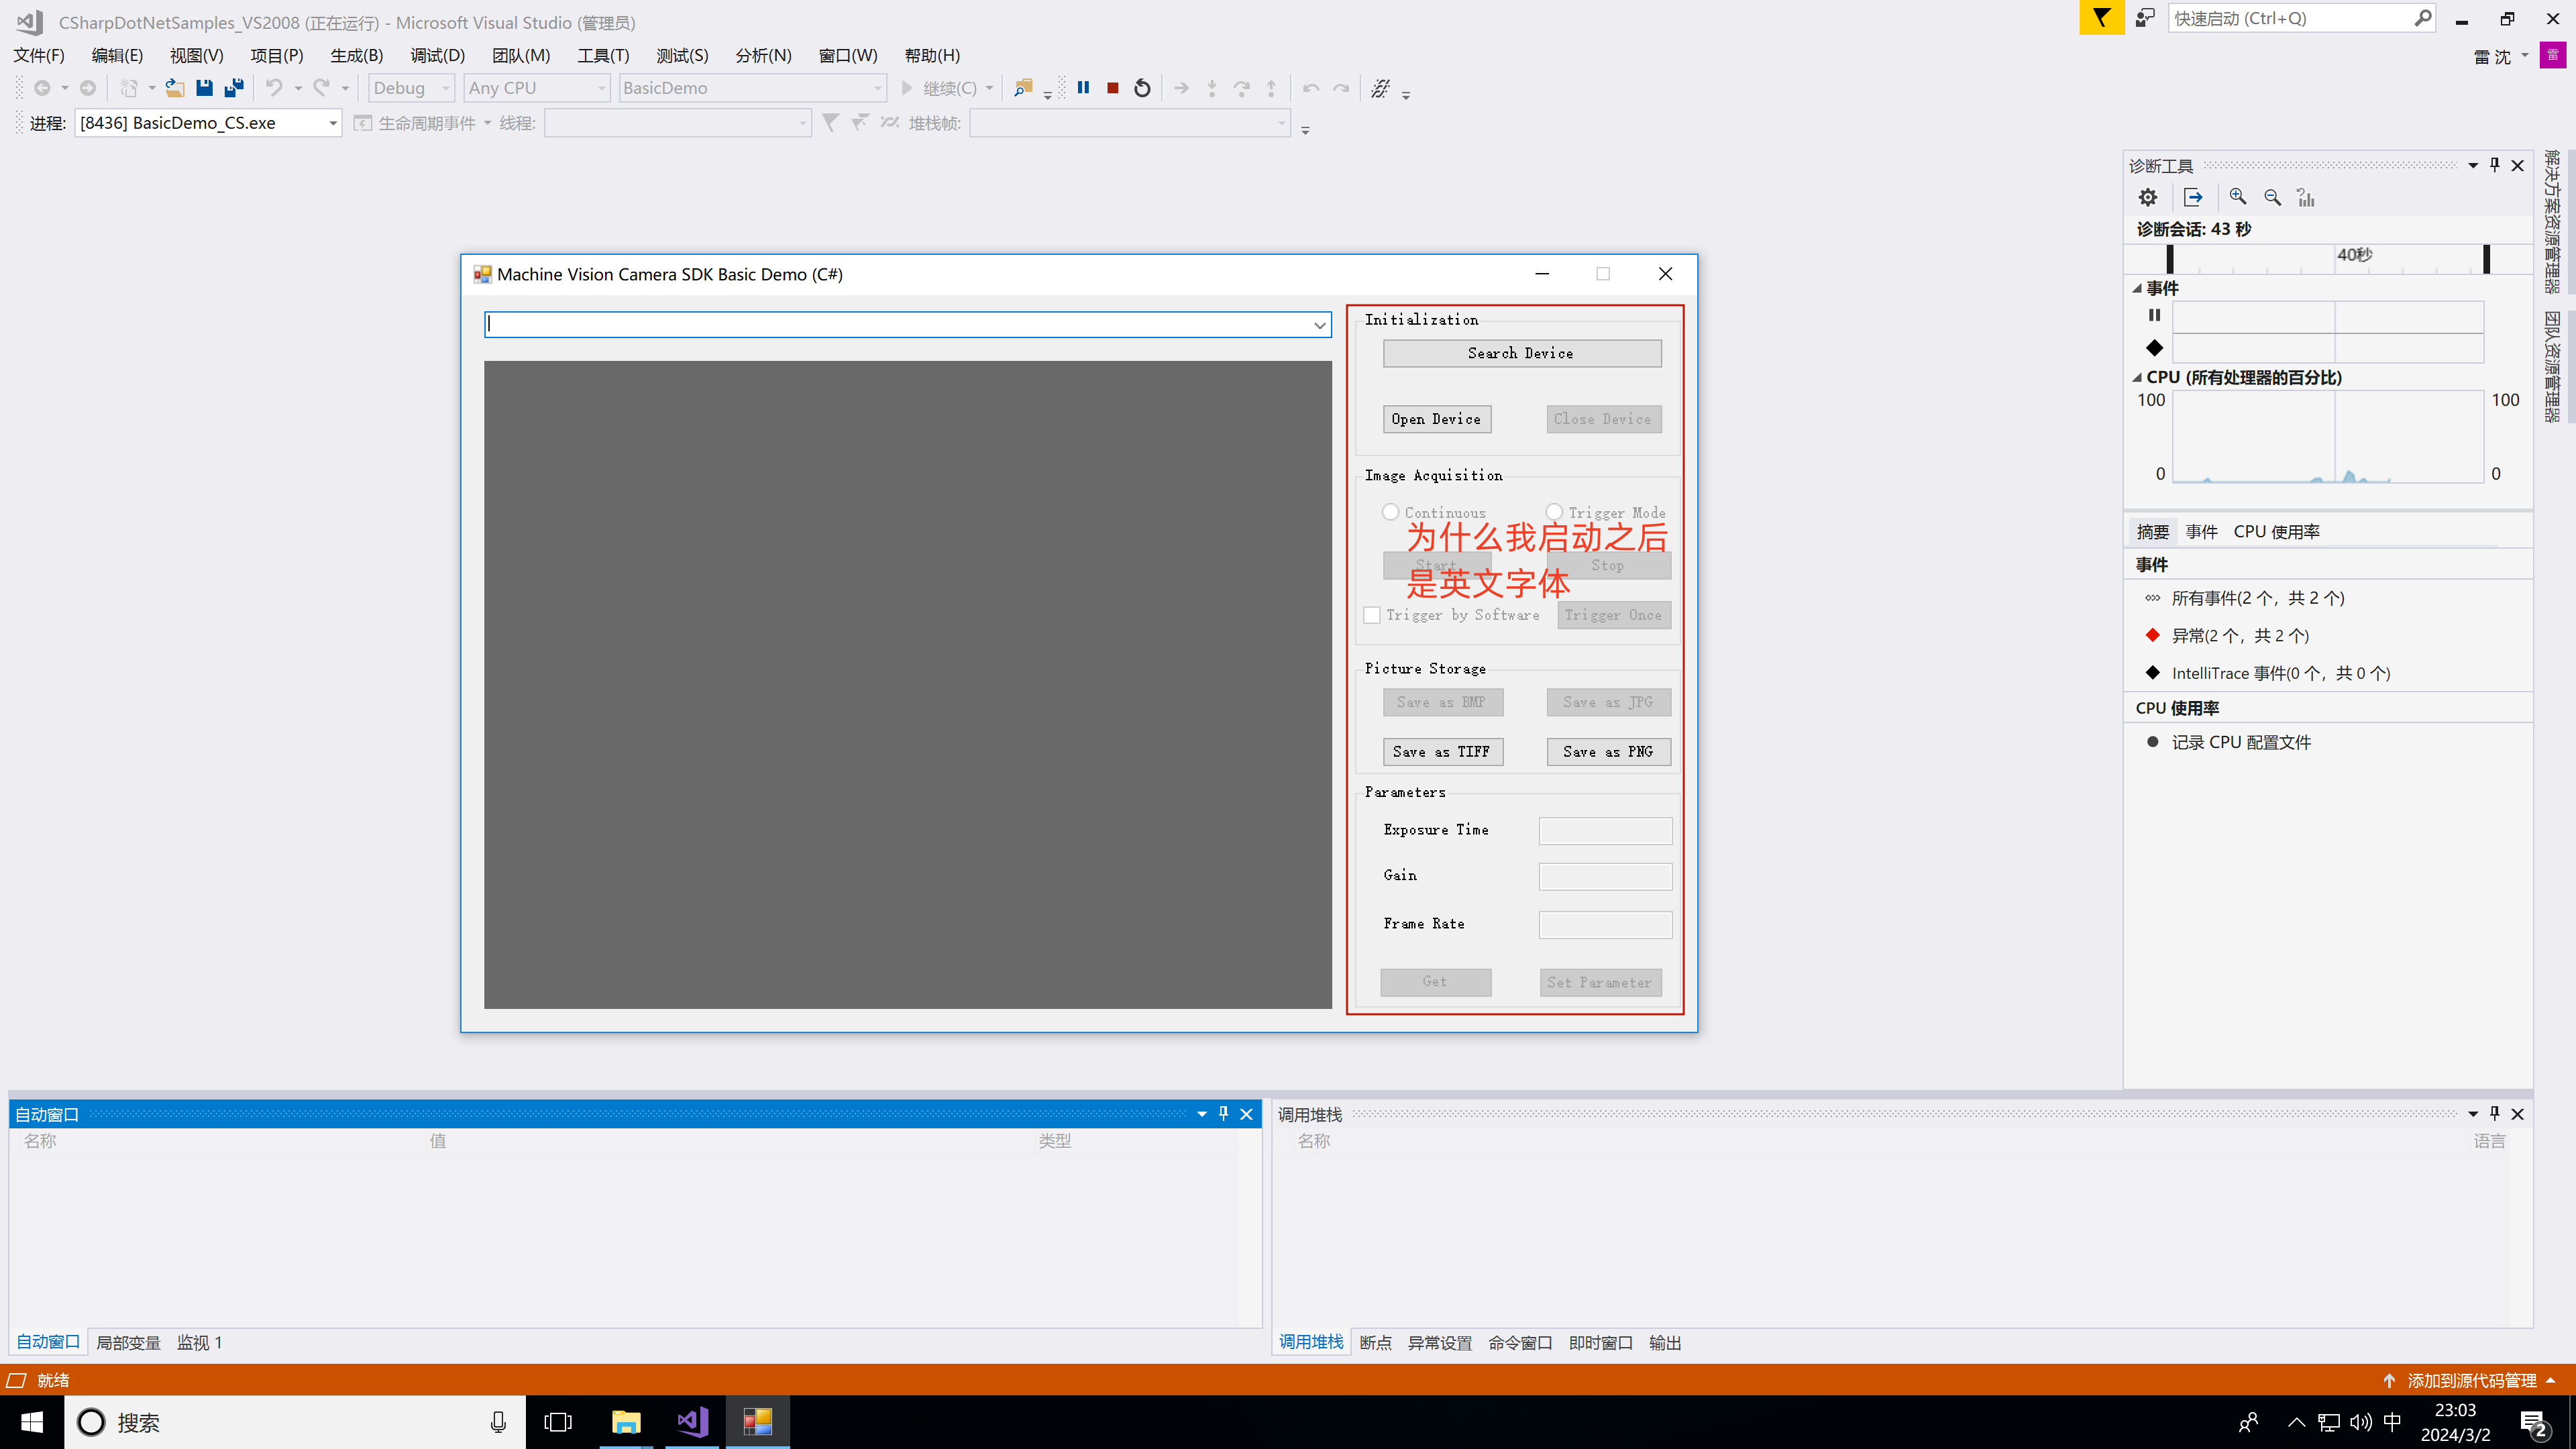Open the Debug (调试) menu

tap(437, 55)
